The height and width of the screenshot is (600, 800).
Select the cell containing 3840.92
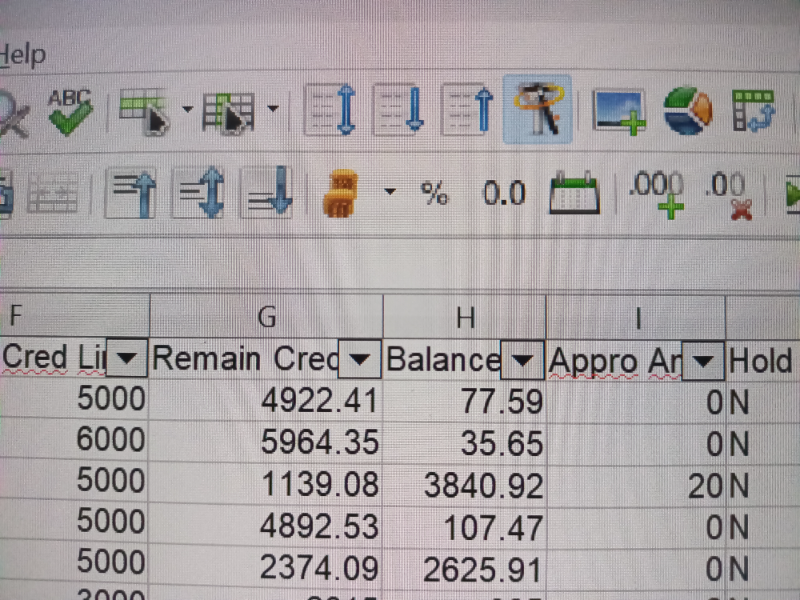pyautogui.click(x=465, y=485)
